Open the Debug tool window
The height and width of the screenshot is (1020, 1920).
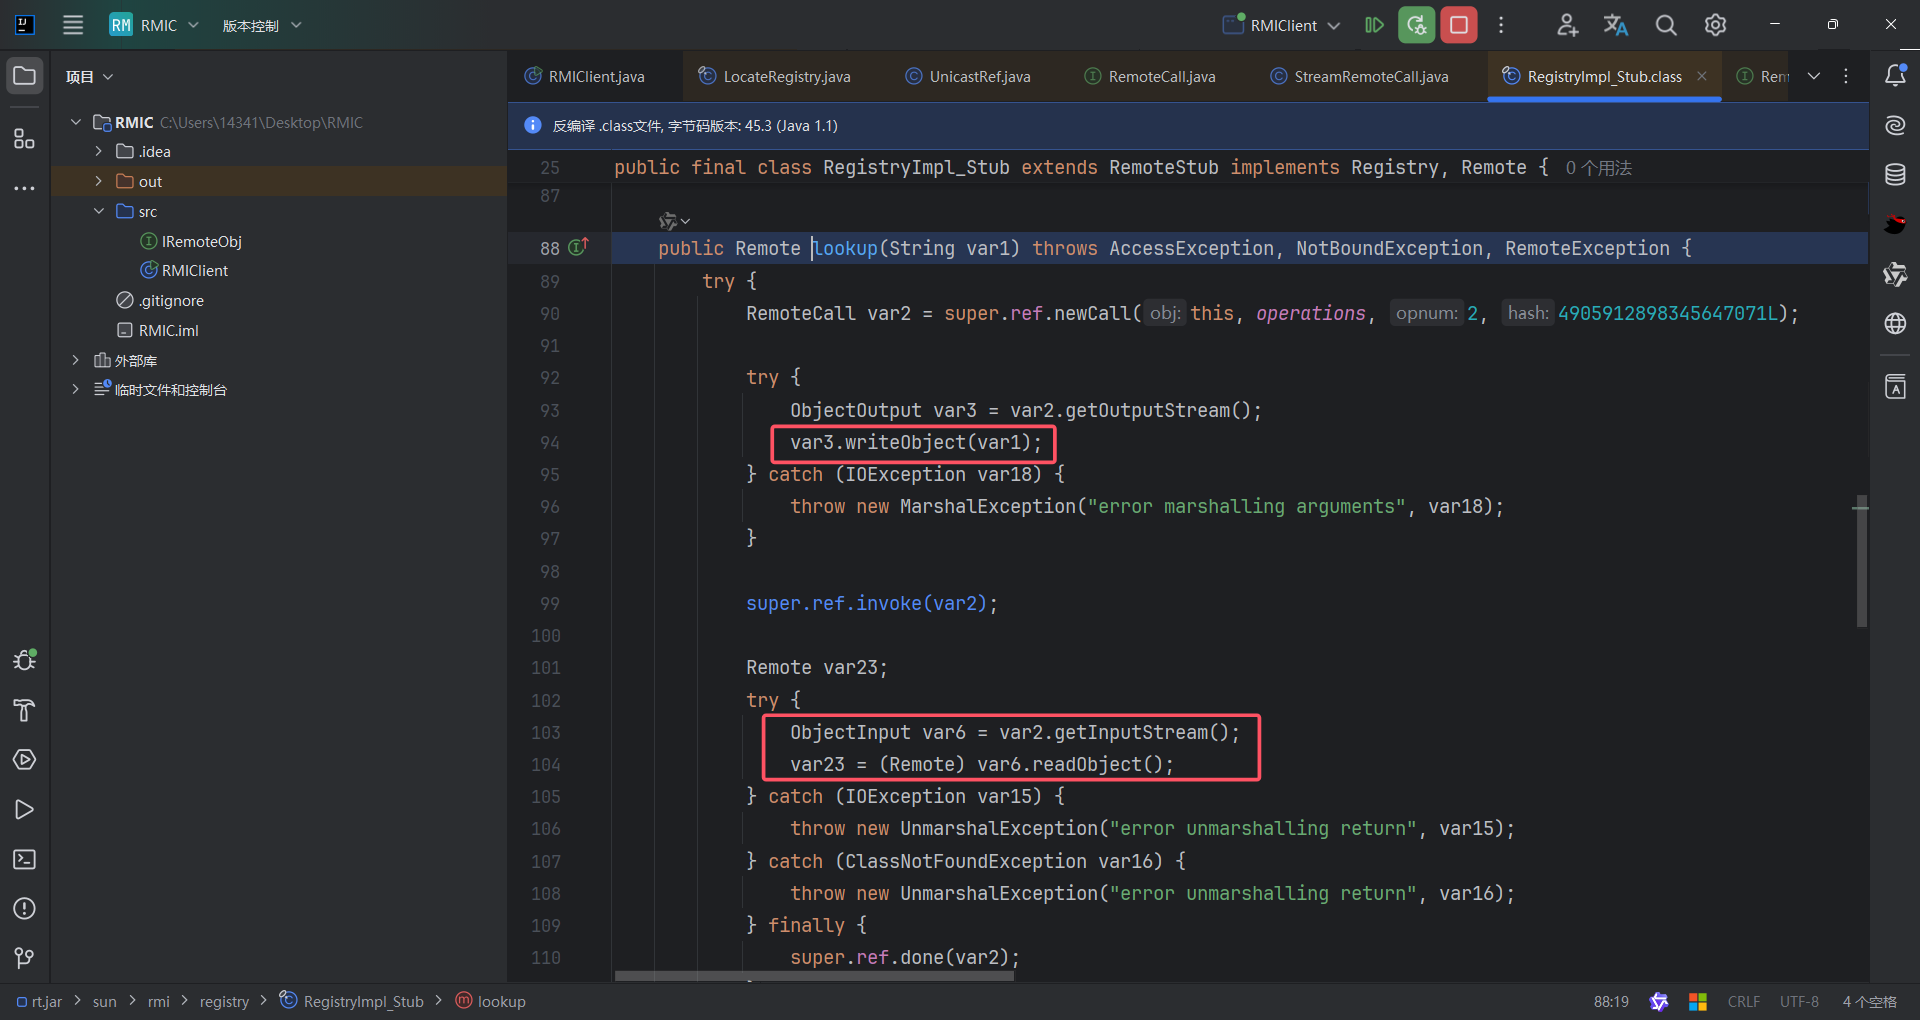click(25, 660)
